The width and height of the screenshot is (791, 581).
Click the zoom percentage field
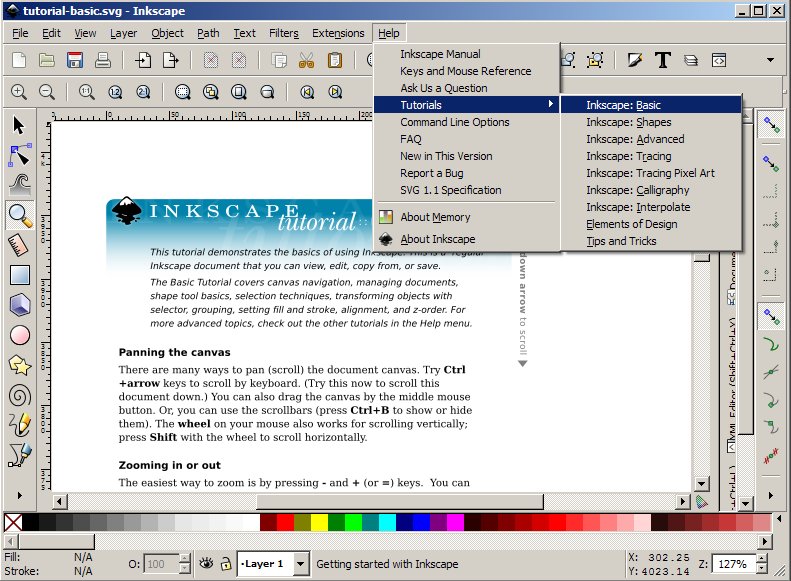(734, 564)
